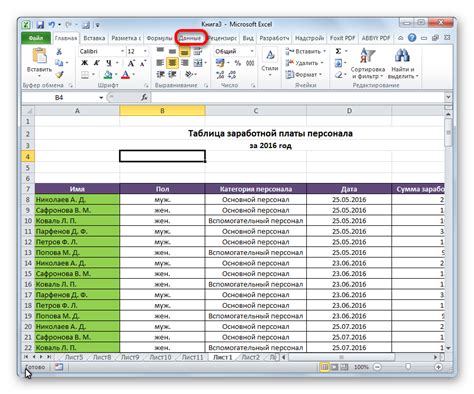Decrease the font size
Viewport: 474px width, 394px height.
[x=143, y=63]
